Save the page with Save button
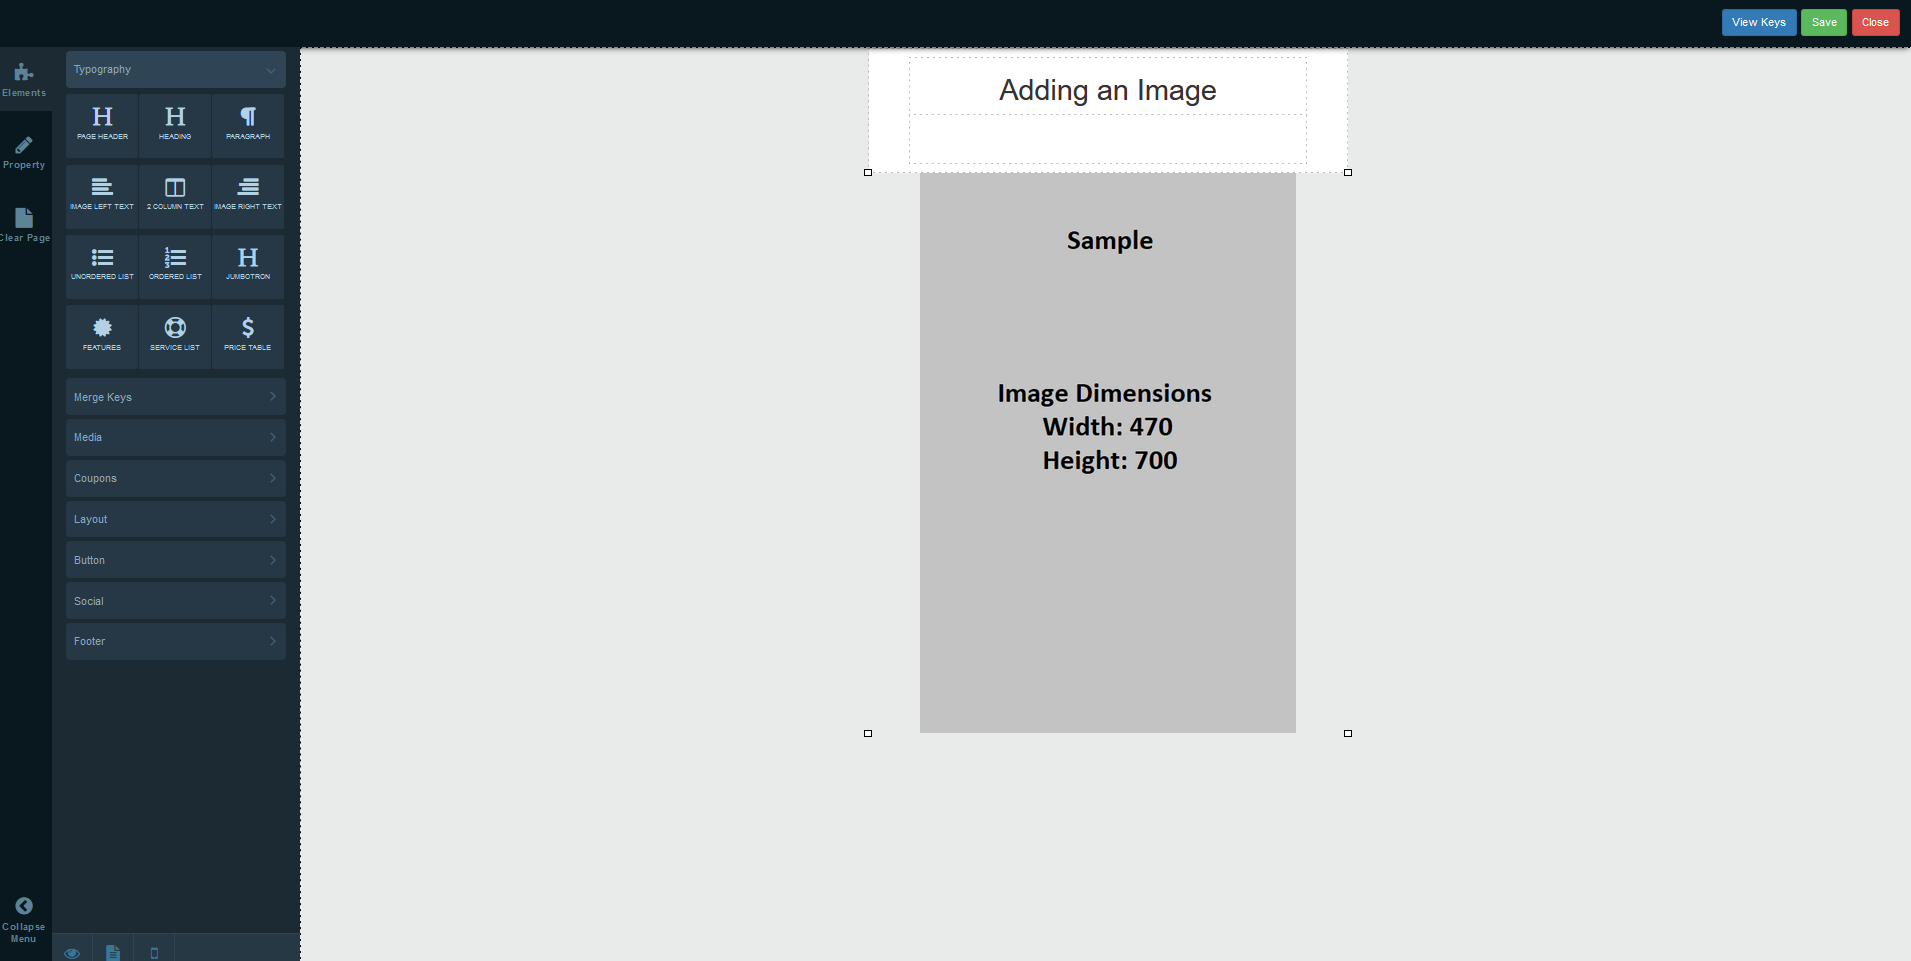This screenshot has width=1911, height=961. 1823,22
